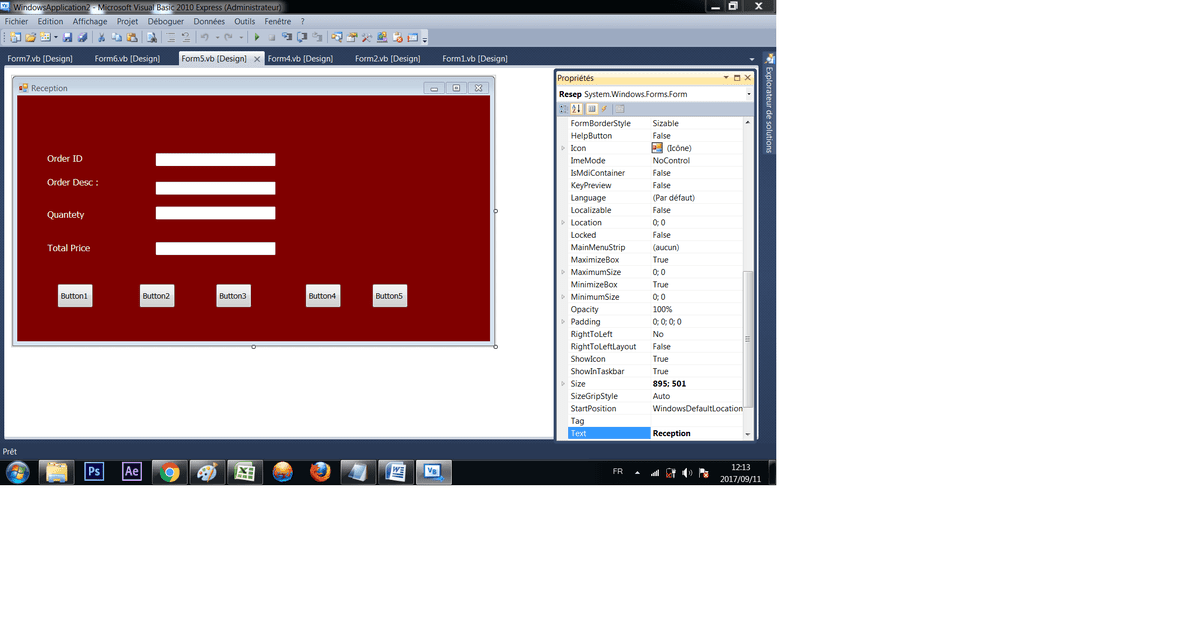The height and width of the screenshot is (634, 1200).
Task: Open the Toolbox via hammer-wrench icon
Action: 367,38
